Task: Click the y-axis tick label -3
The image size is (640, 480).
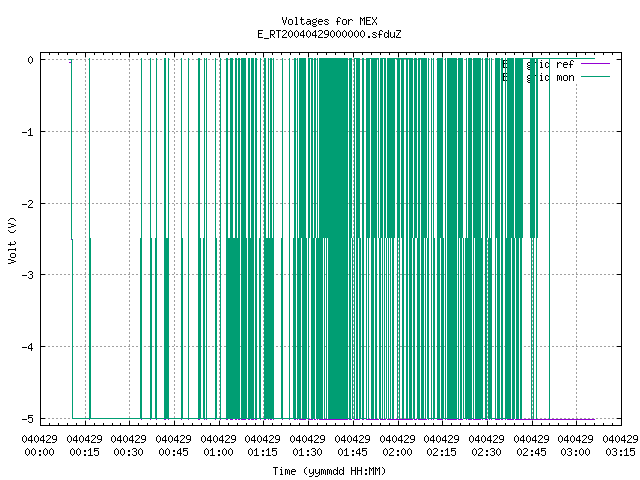Action: pos(28,275)
